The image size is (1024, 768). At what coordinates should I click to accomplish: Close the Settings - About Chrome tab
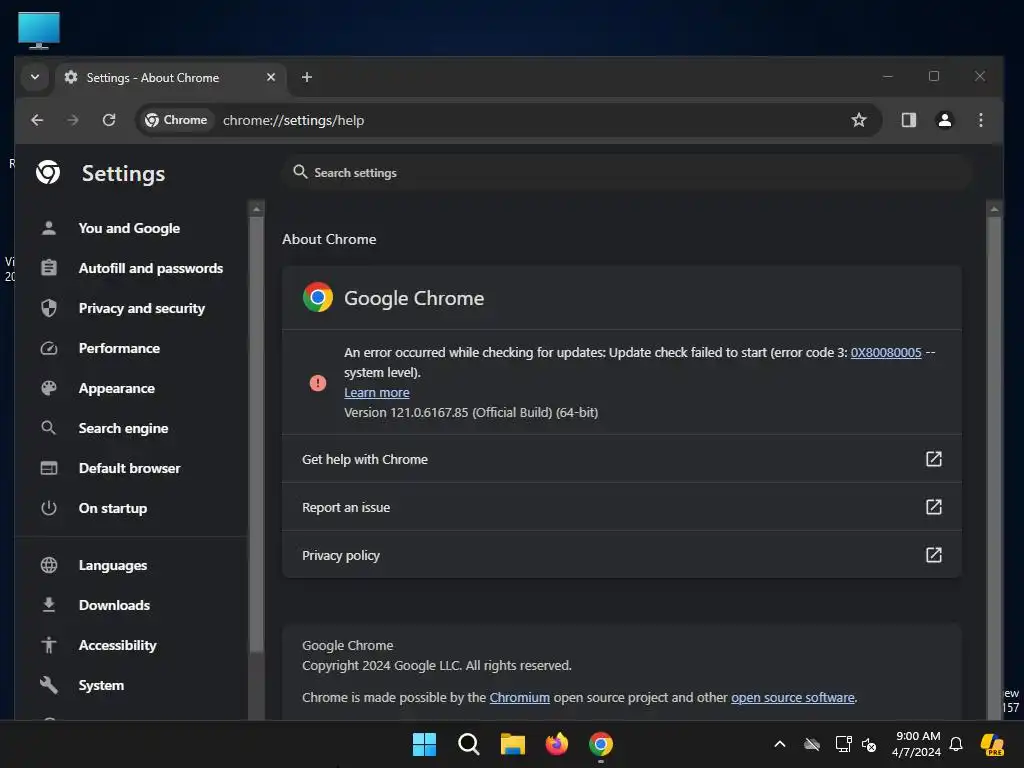click(271, 77)
